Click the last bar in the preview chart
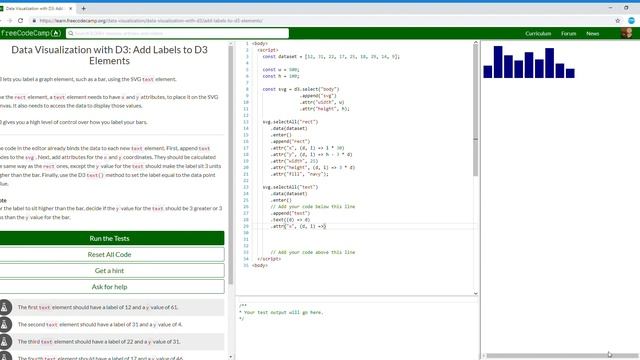Image resolution: width=640 pixels, height=360 pixels. pyautogui.click(x=570, y=73)
